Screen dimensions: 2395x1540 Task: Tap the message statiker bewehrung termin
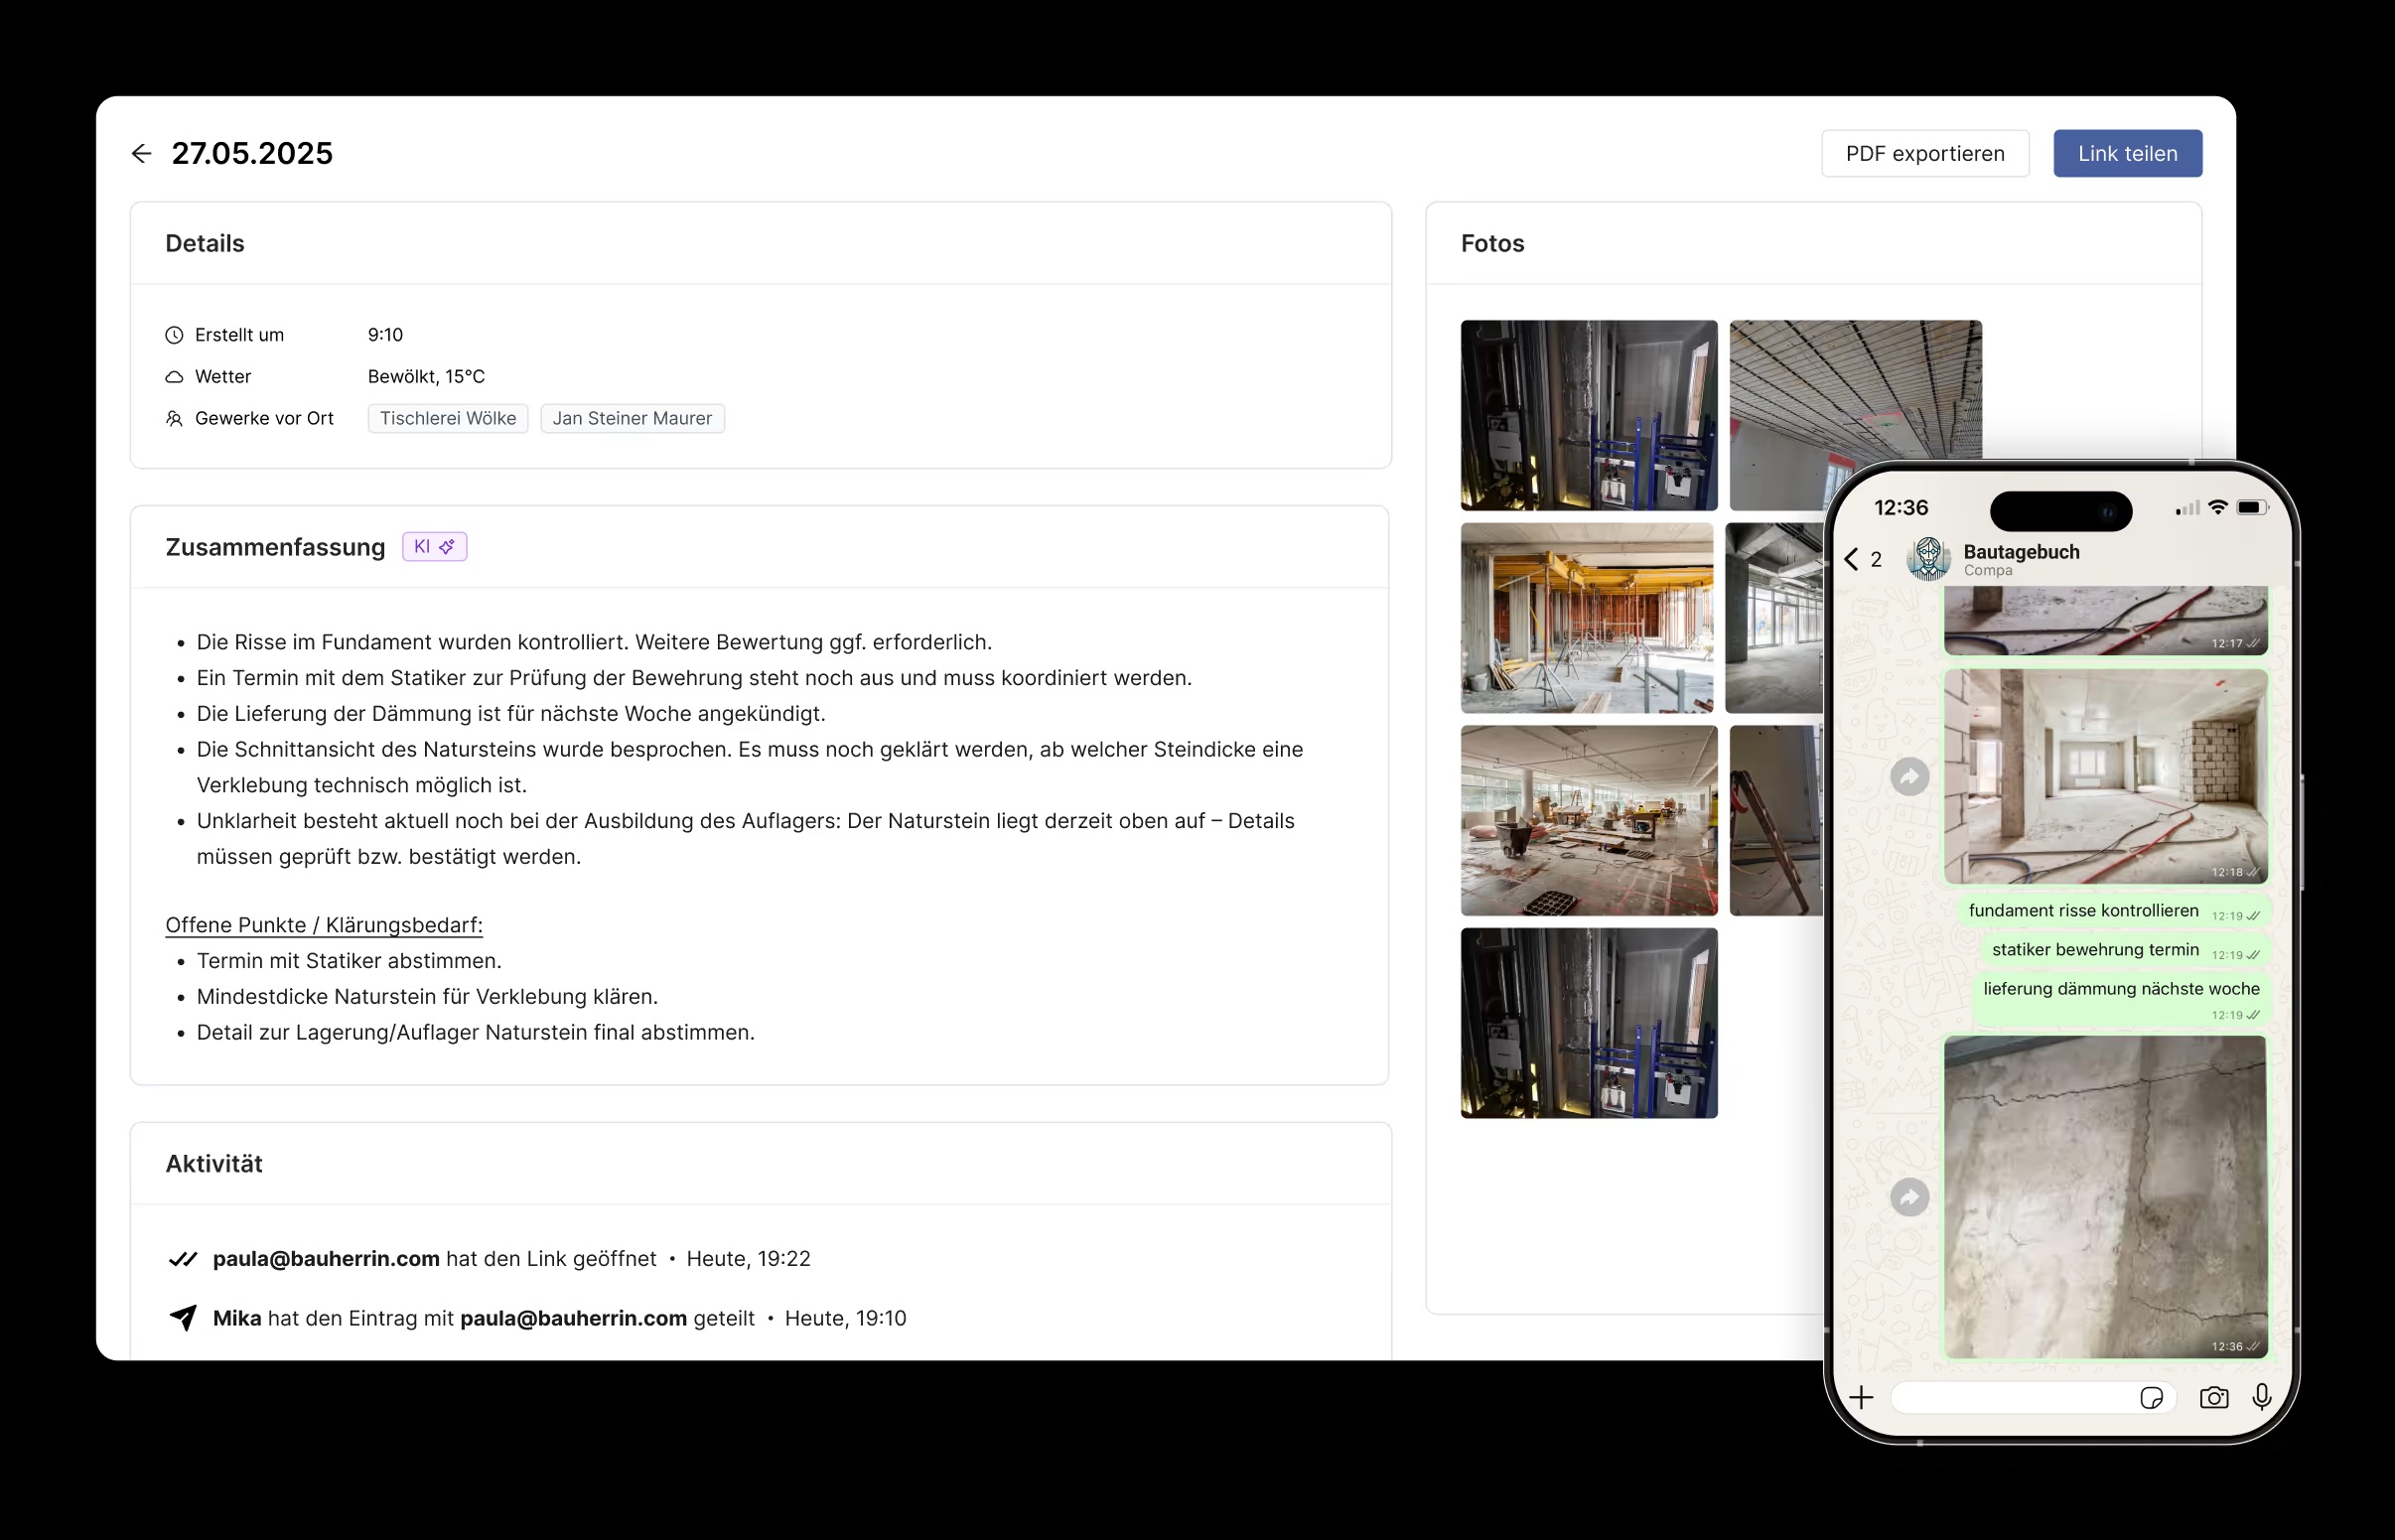2125,951
